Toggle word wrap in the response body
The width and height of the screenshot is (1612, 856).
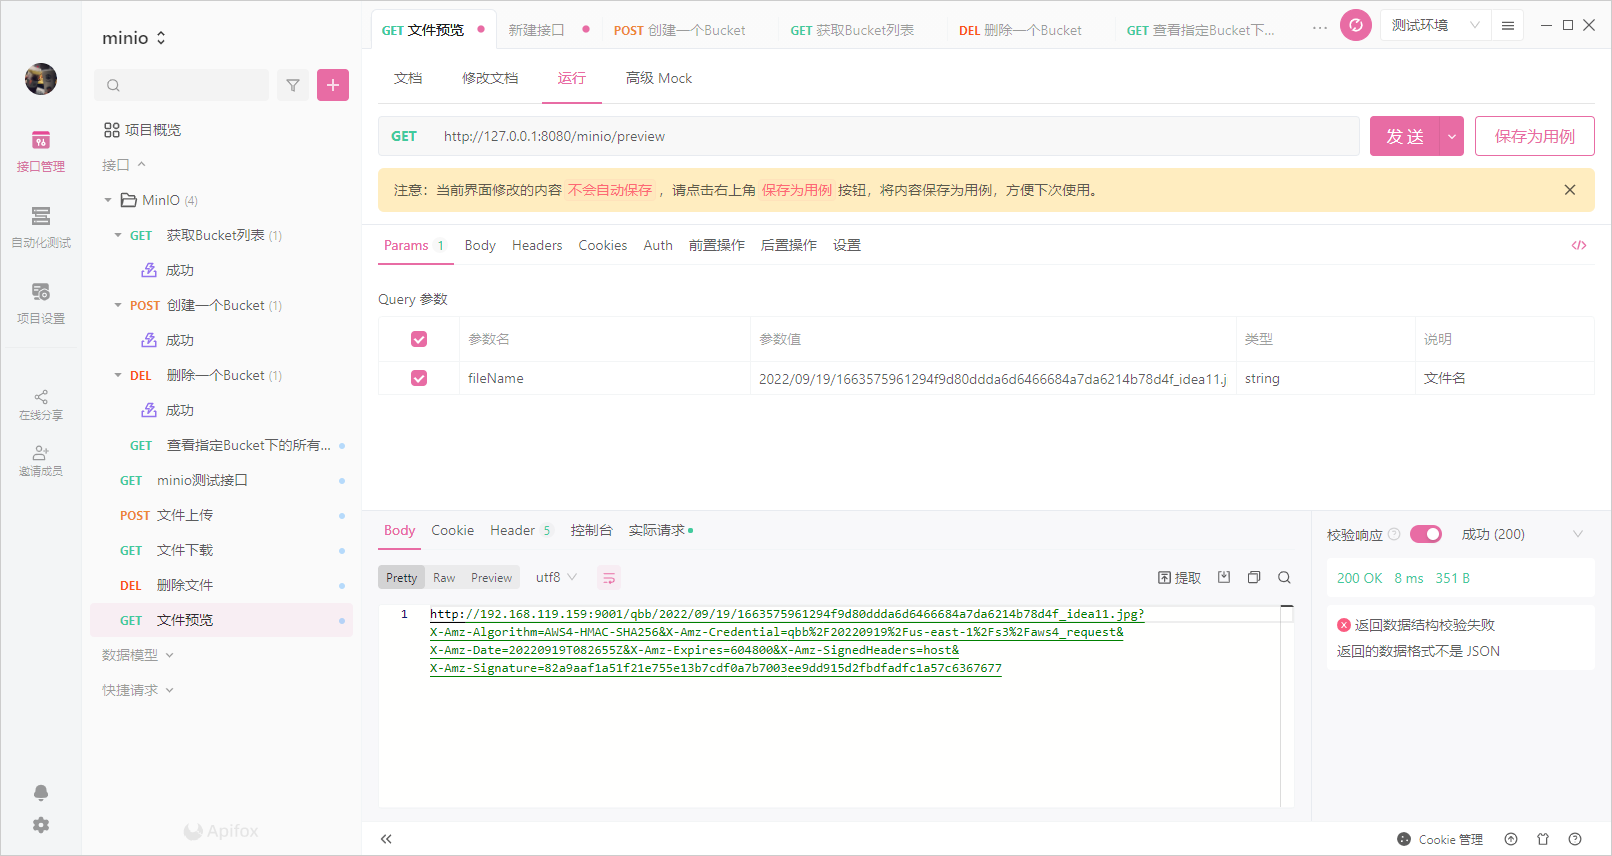point(609,577)
